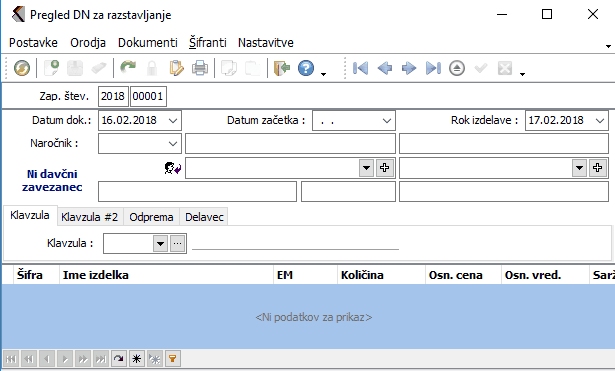Open the Dokumenti menu

tap(148, 42)
